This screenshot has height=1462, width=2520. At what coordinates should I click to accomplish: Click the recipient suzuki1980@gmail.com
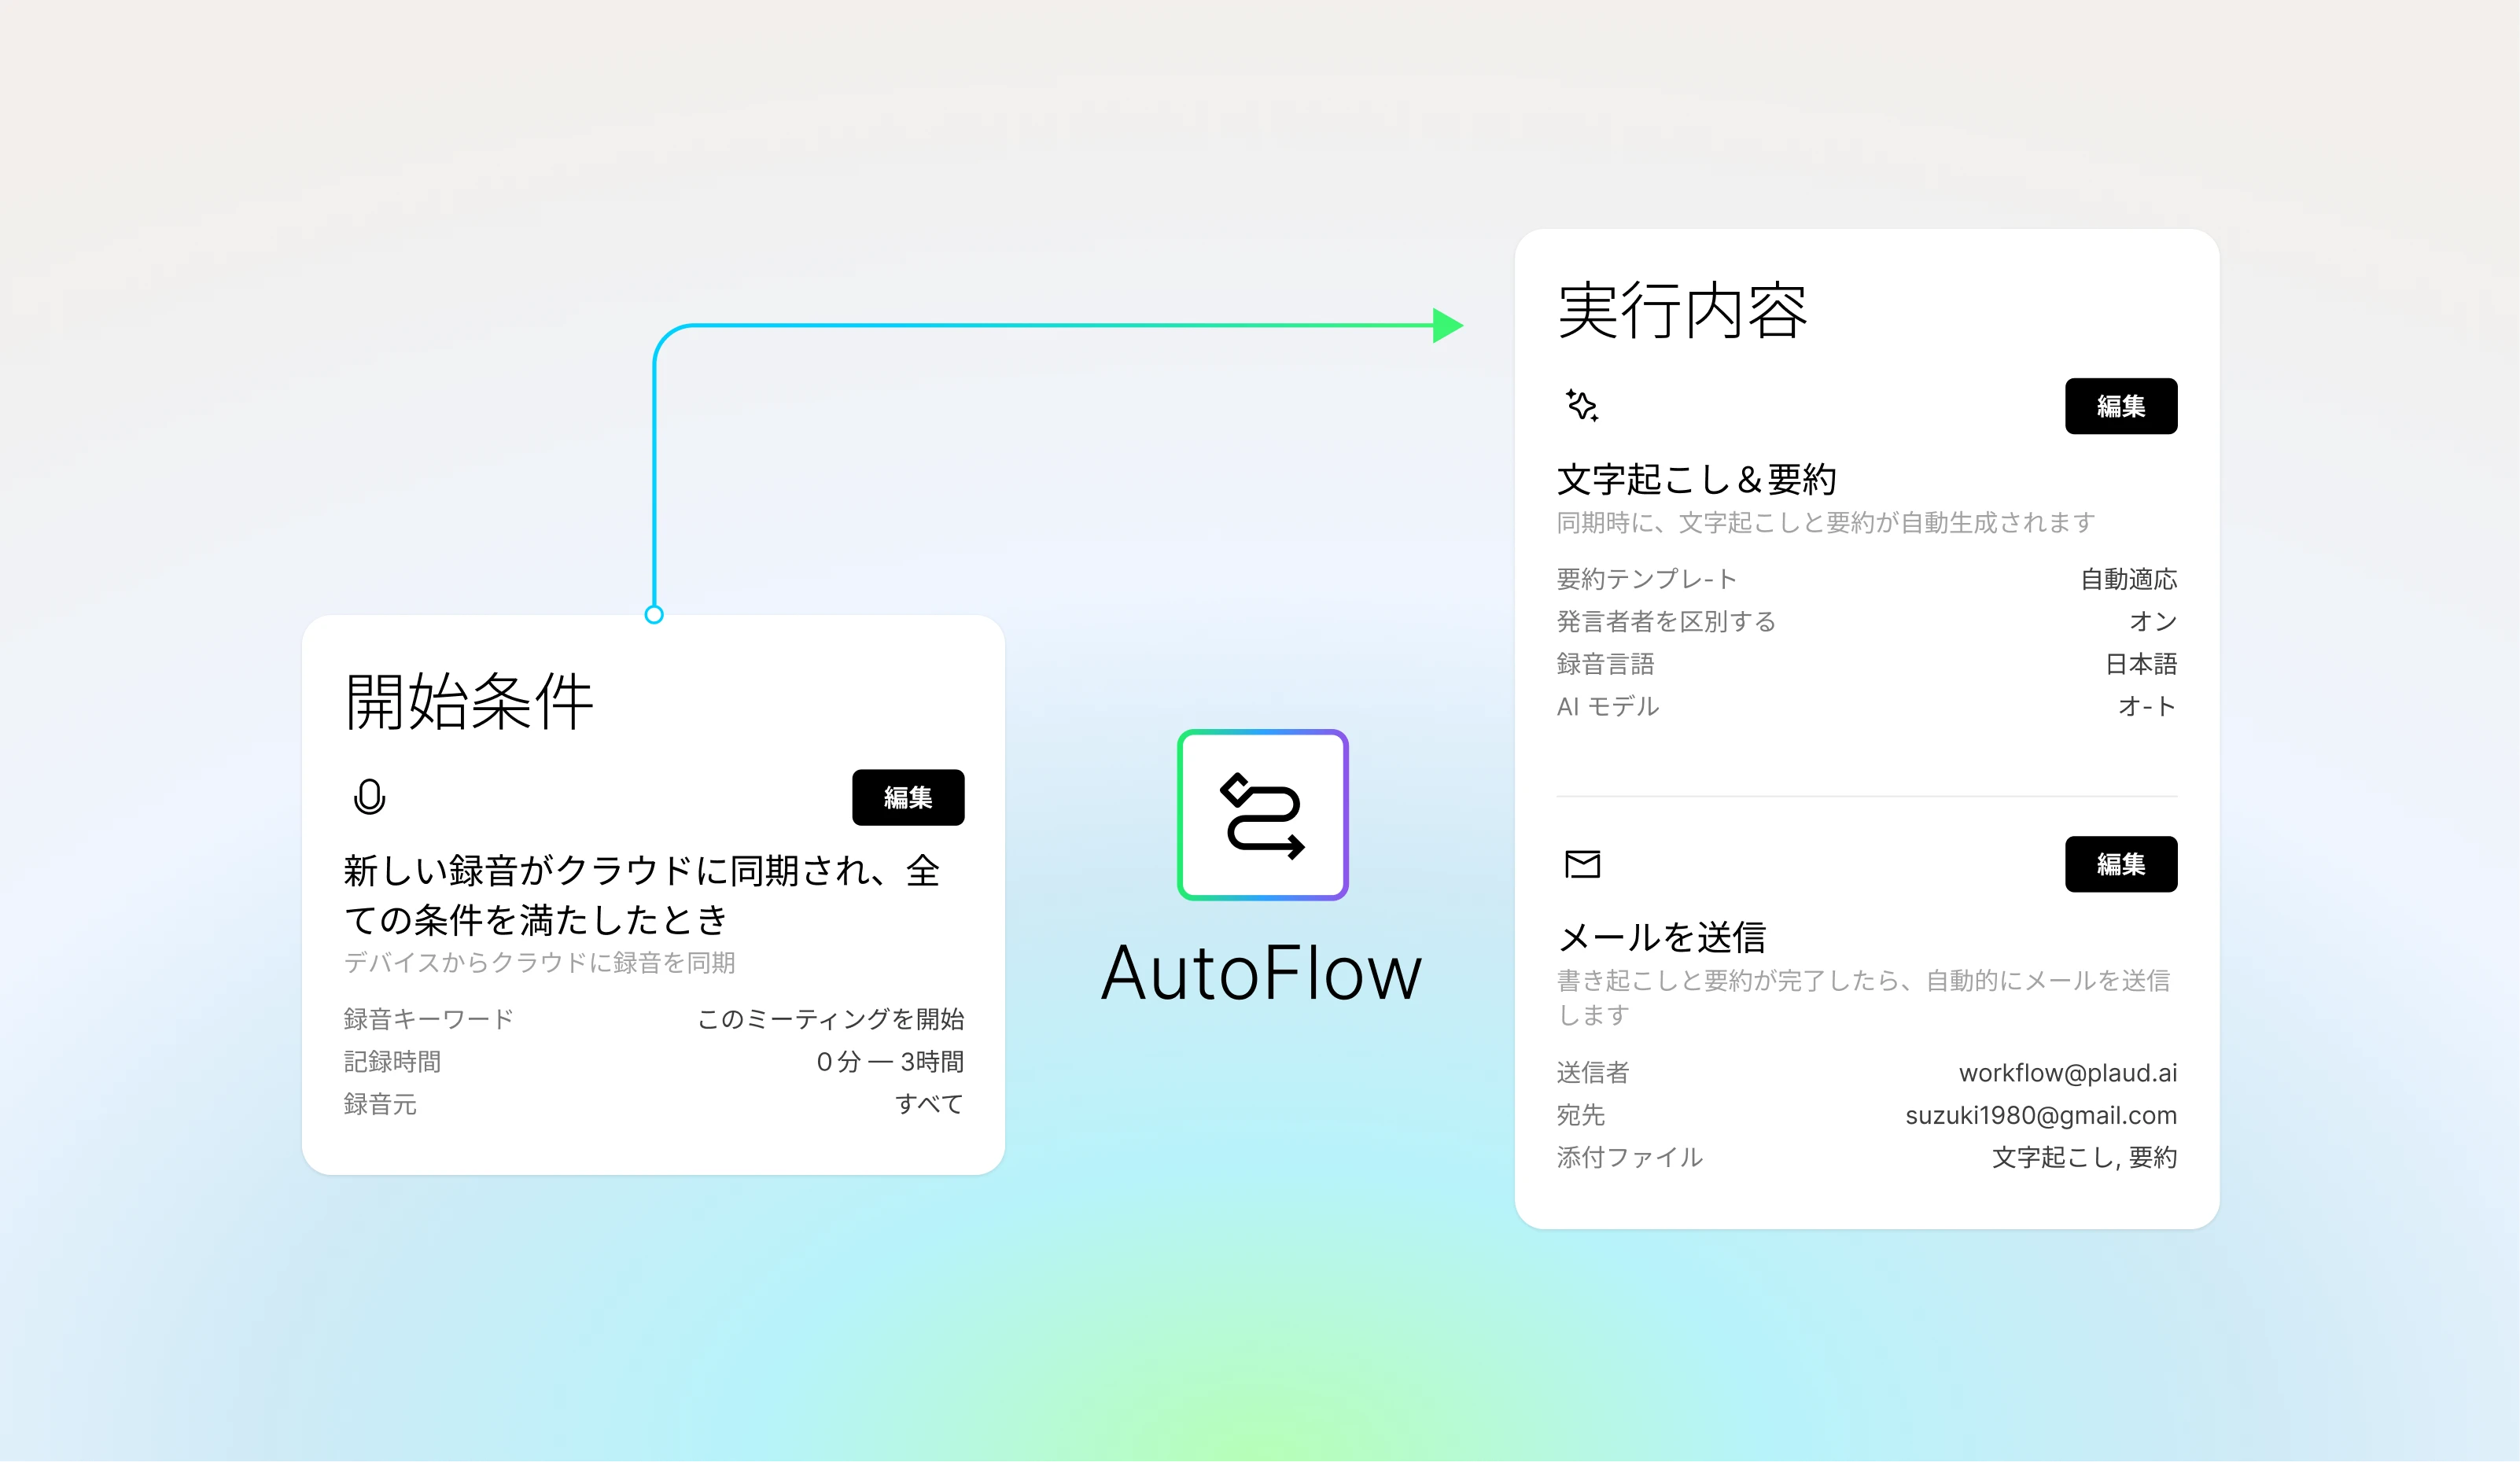click(2040, 1115)
